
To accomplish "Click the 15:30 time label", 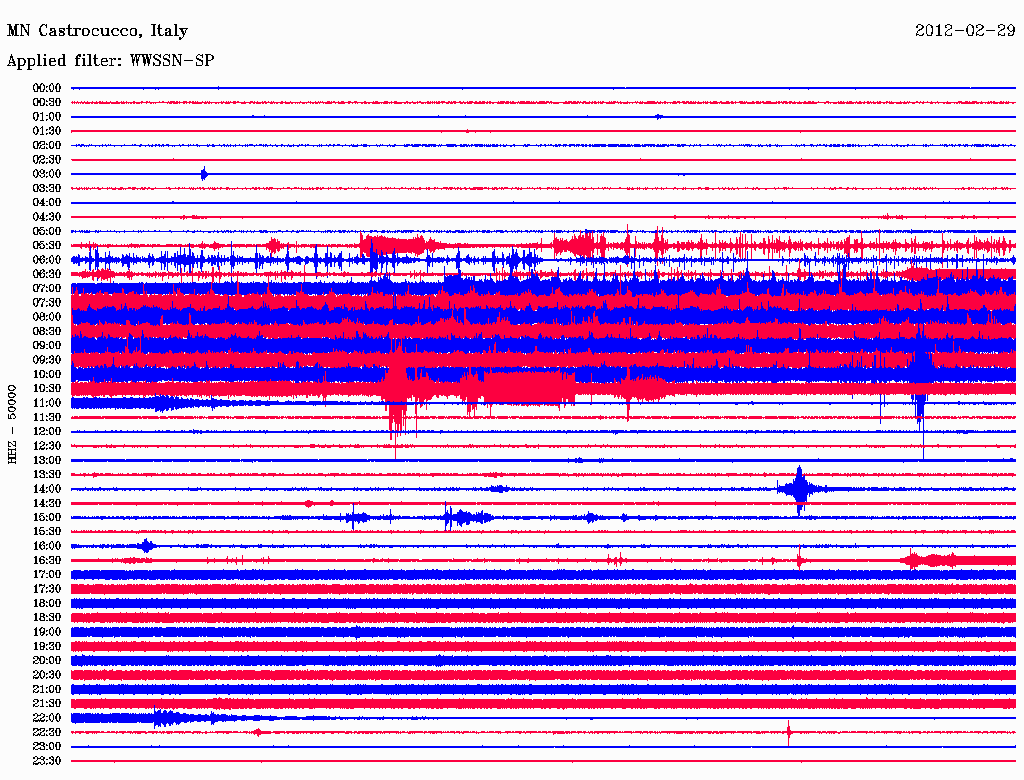I will pyautogui.click(x=47, y=531).
